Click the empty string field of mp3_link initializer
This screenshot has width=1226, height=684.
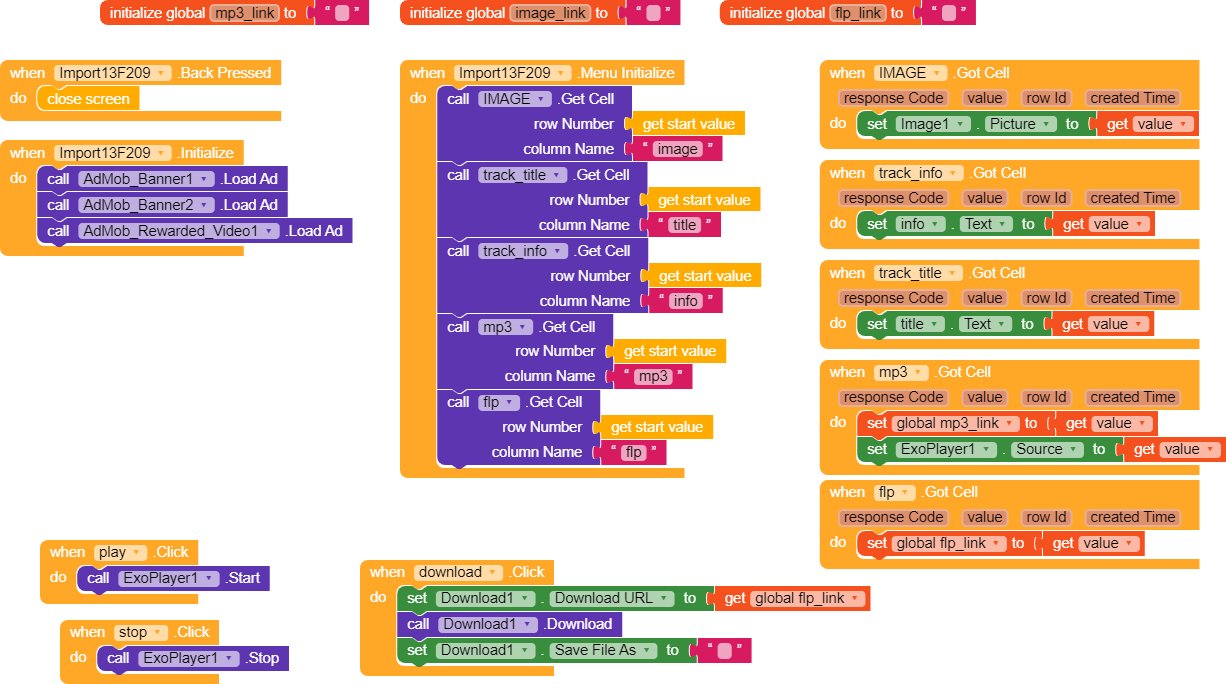(x=342, y=13)
